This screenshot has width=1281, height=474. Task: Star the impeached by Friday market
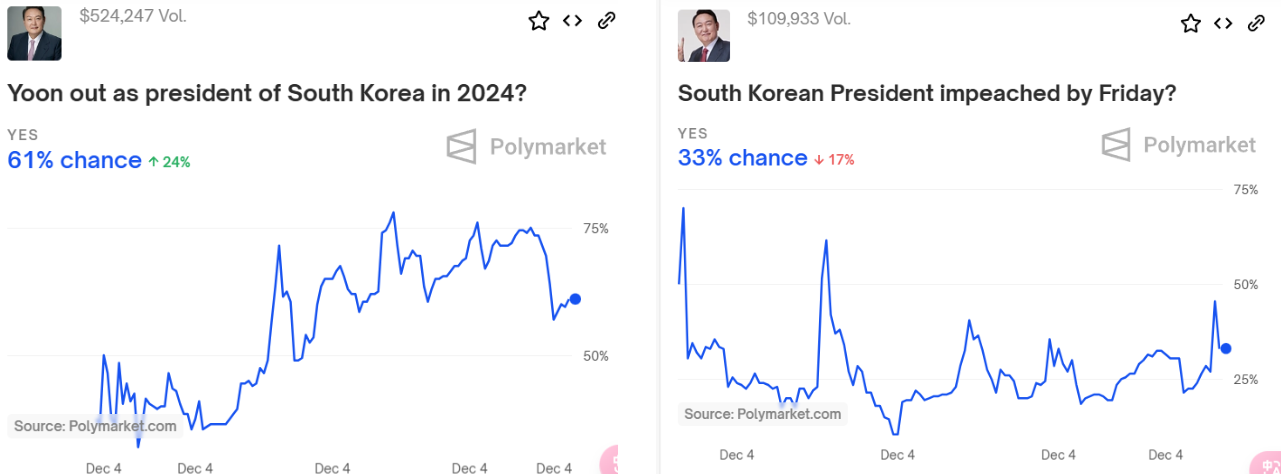click(x=1190, y=24)
